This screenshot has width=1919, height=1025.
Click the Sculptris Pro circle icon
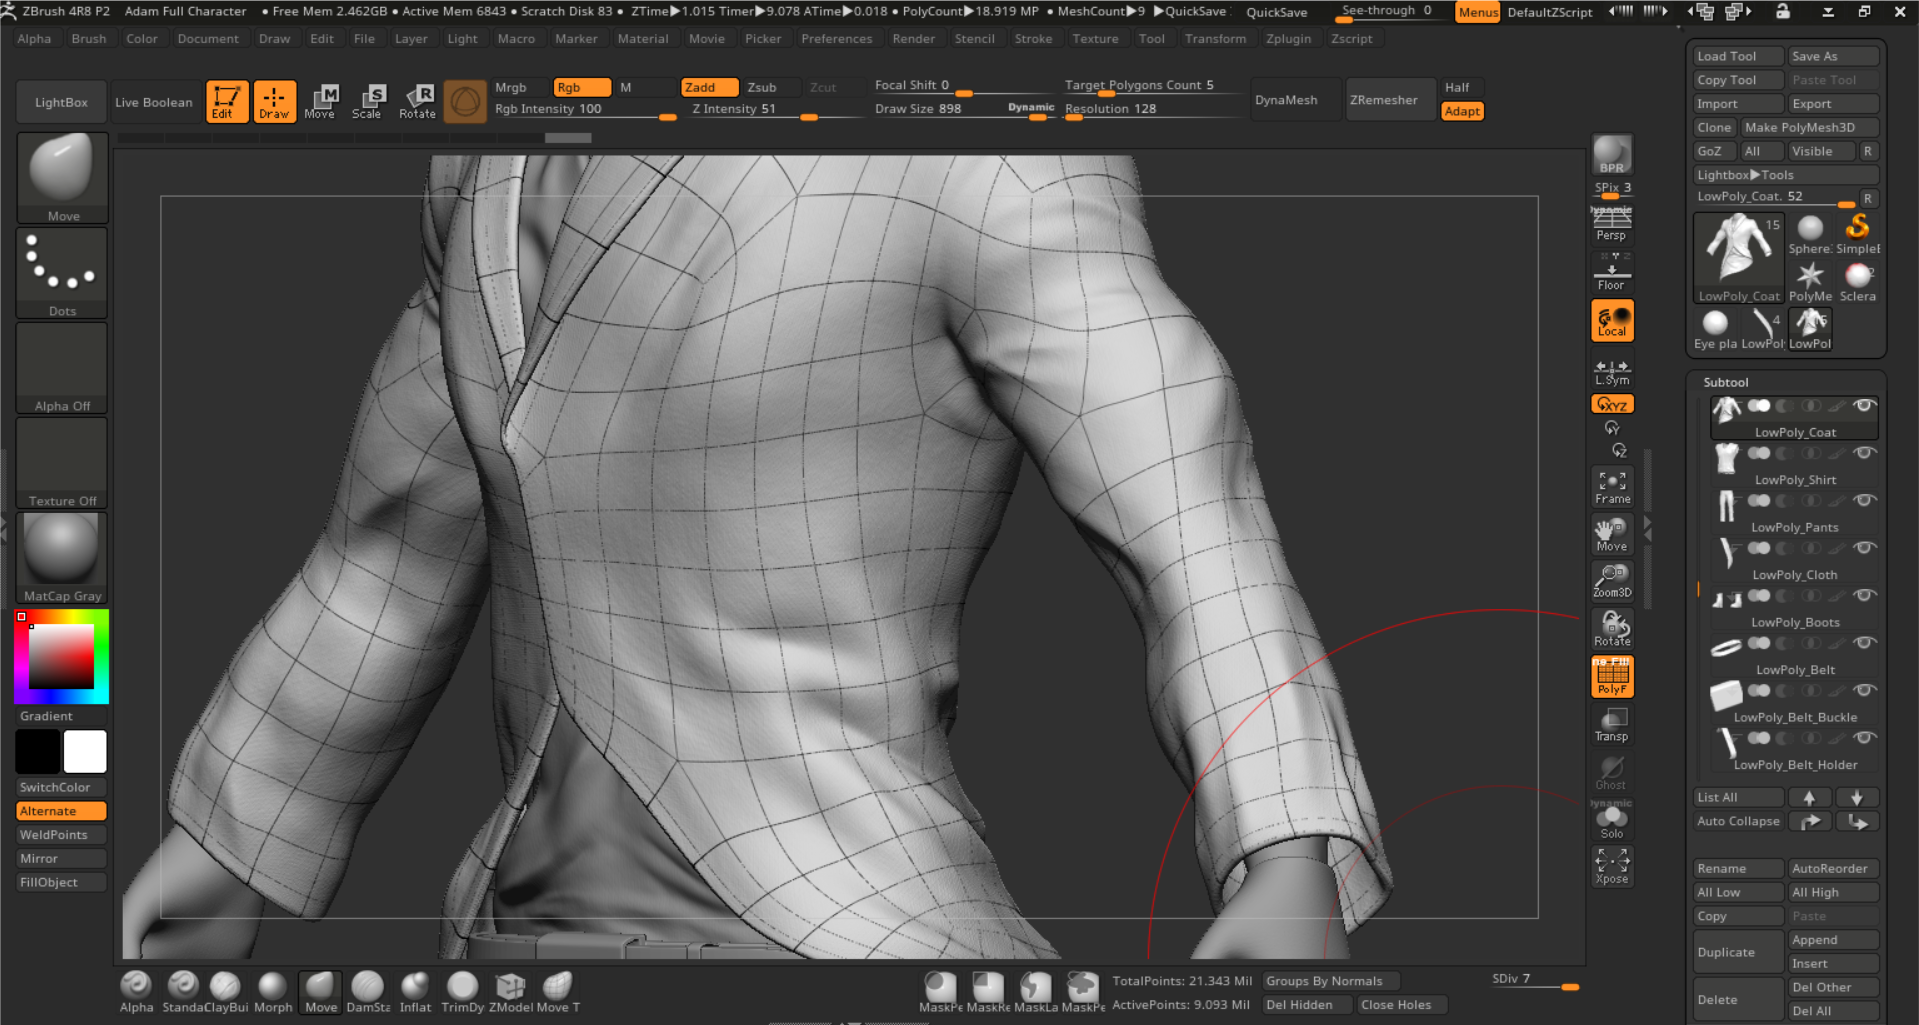tap(465, 101)
